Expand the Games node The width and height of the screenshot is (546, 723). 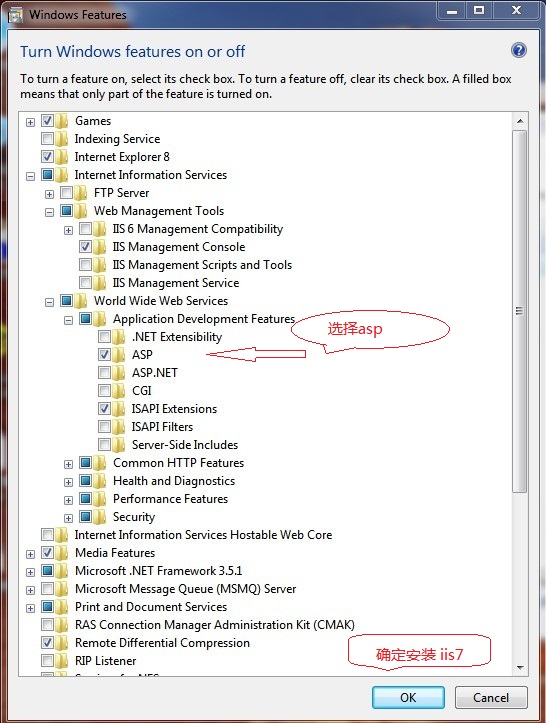pos(30,122)
